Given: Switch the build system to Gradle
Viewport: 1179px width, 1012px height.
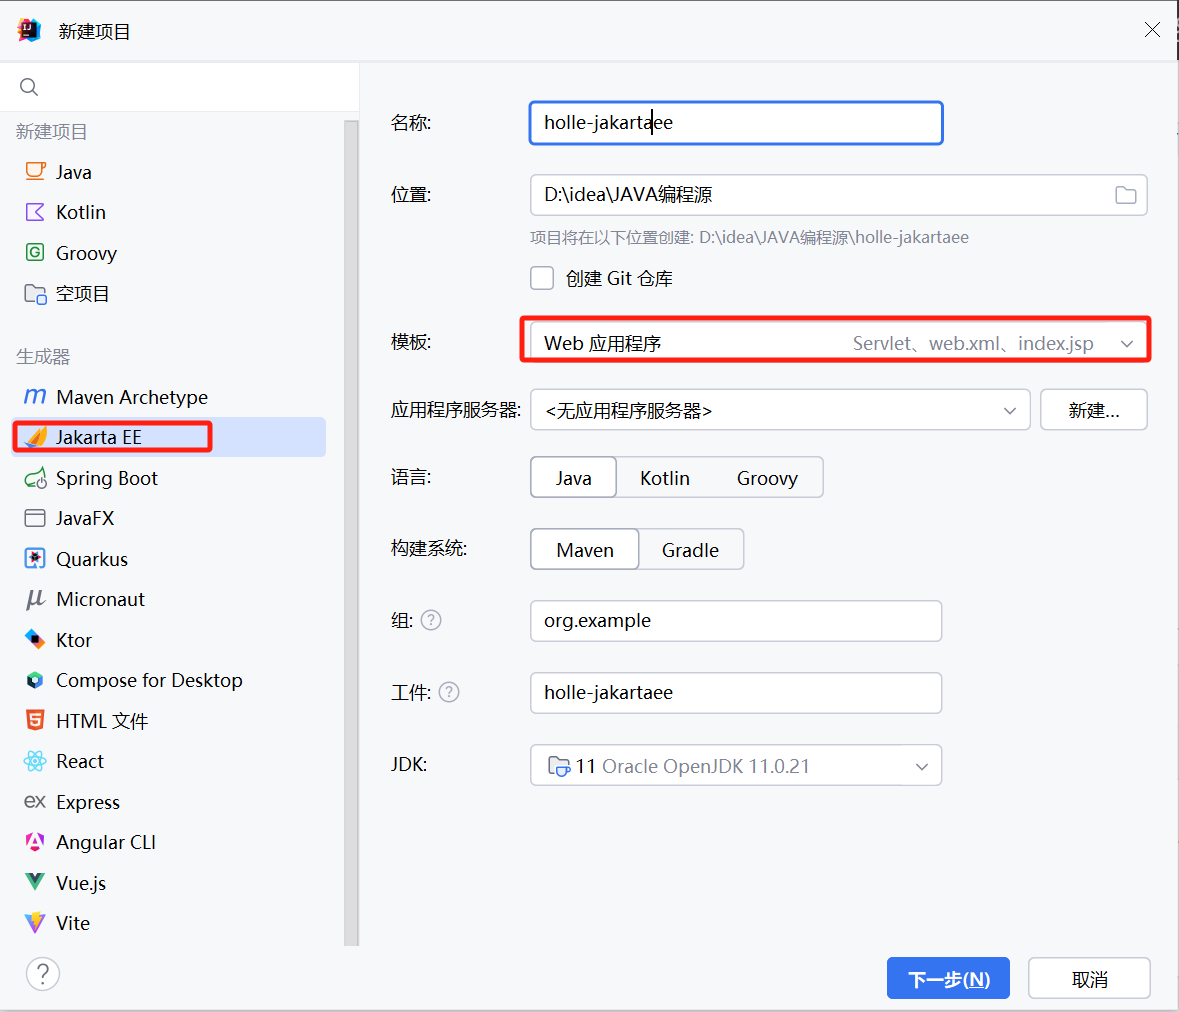Looking at the screenshot, I should [x=690, y=550].
